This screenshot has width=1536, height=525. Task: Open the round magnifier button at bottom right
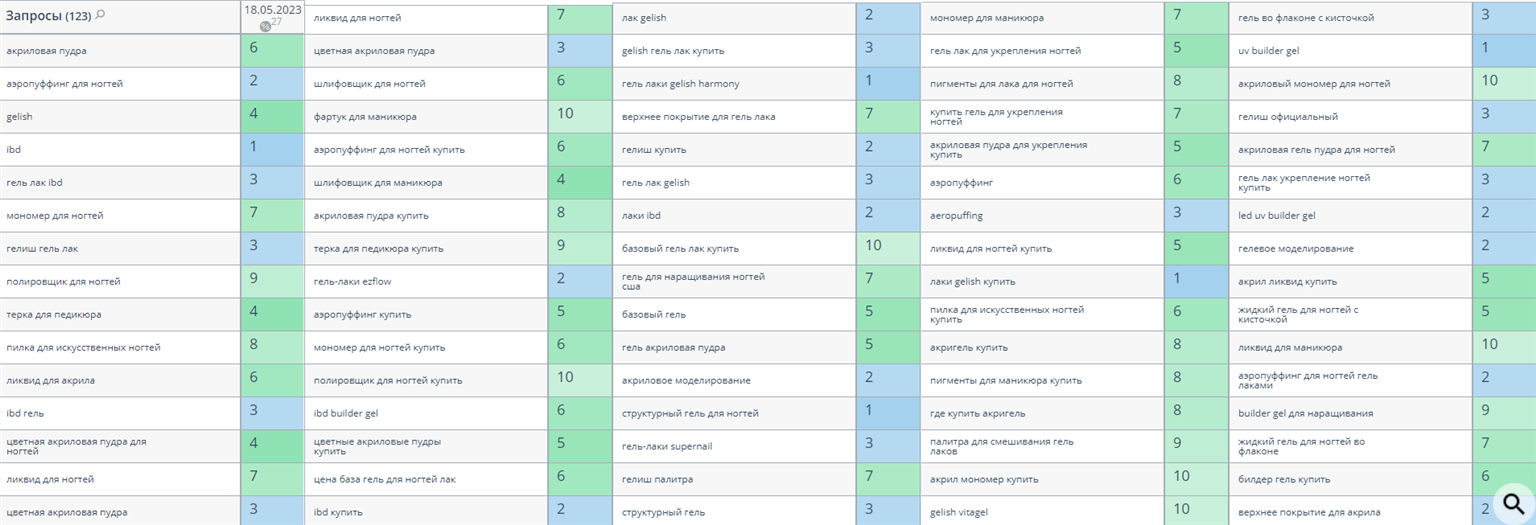1514,503
